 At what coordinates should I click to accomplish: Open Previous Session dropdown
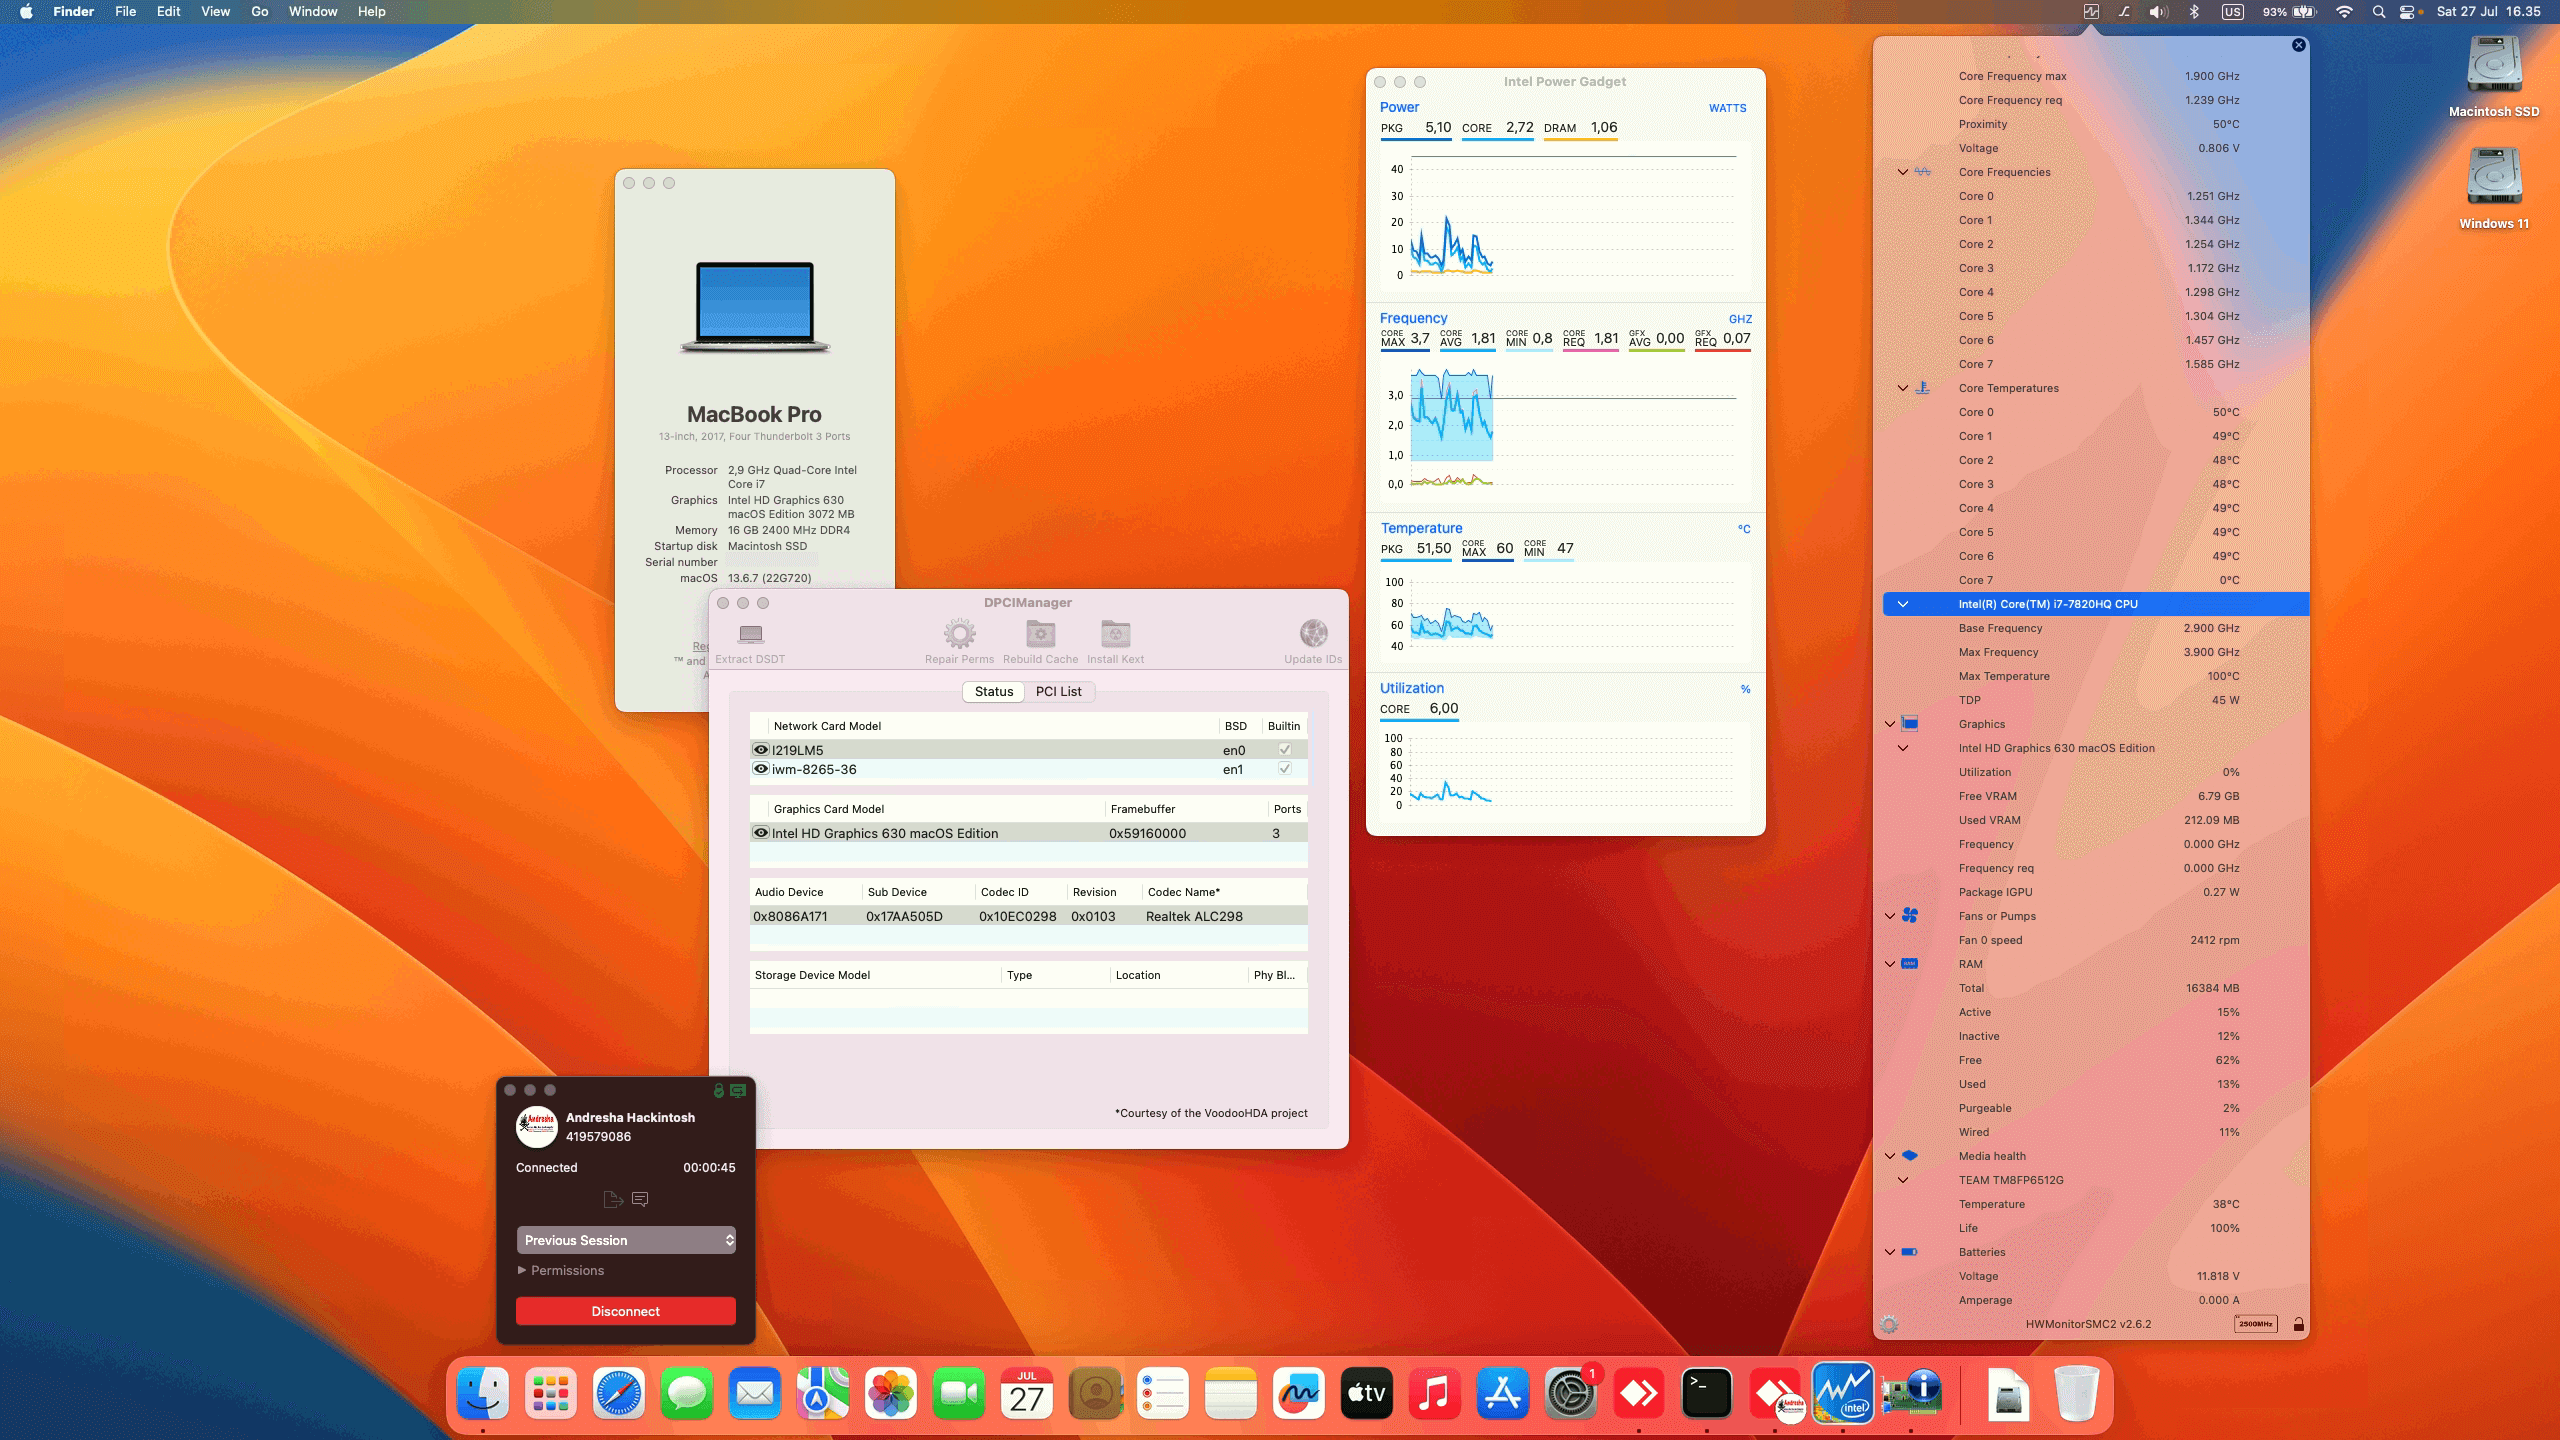pos(626,1240)
